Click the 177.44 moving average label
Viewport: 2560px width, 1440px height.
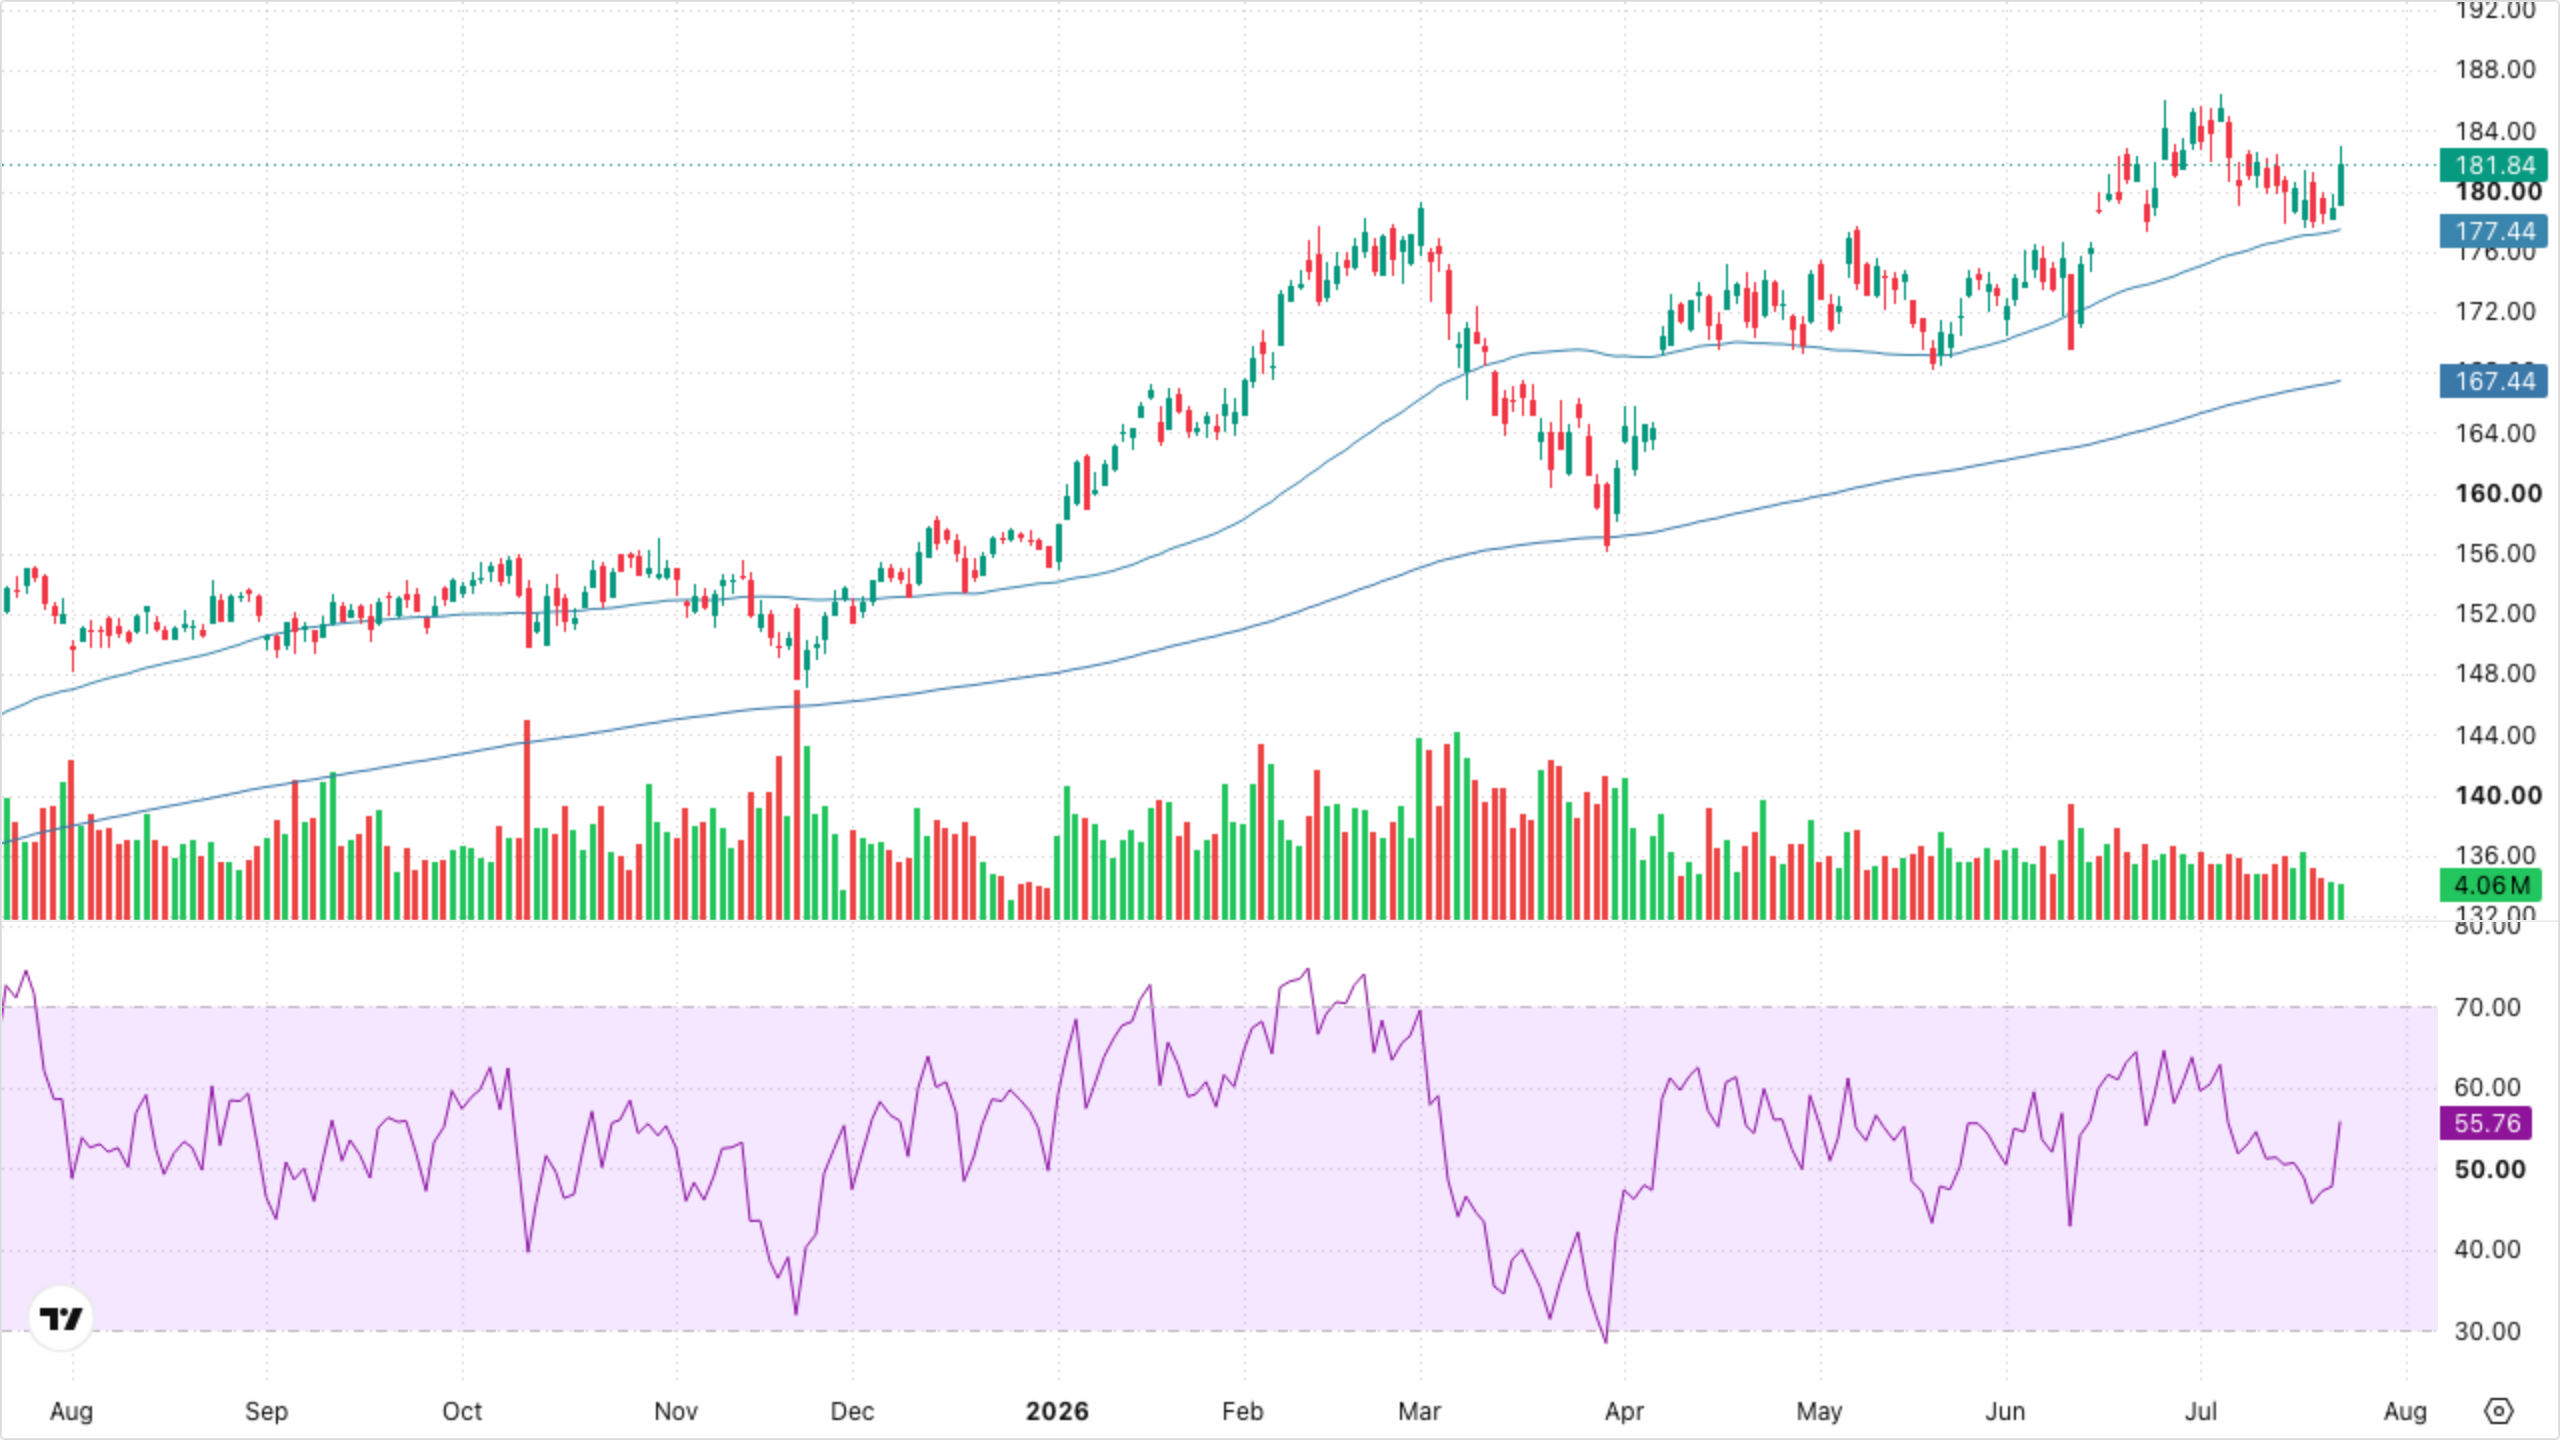[2494, 231]
